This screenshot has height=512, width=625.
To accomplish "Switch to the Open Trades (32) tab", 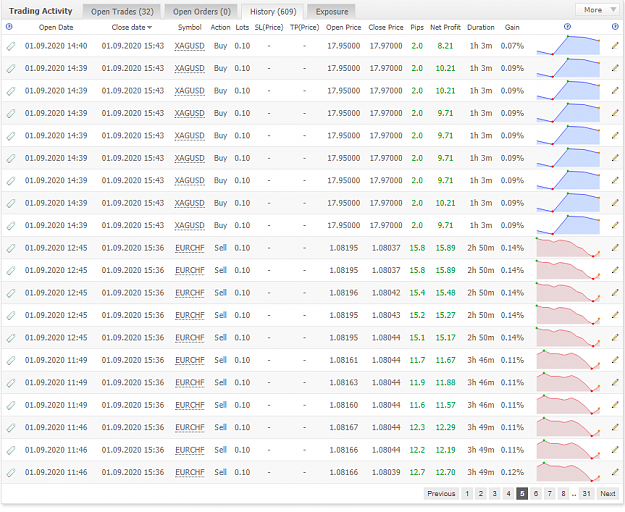I will pyautogui.click(x=122, y=12).
